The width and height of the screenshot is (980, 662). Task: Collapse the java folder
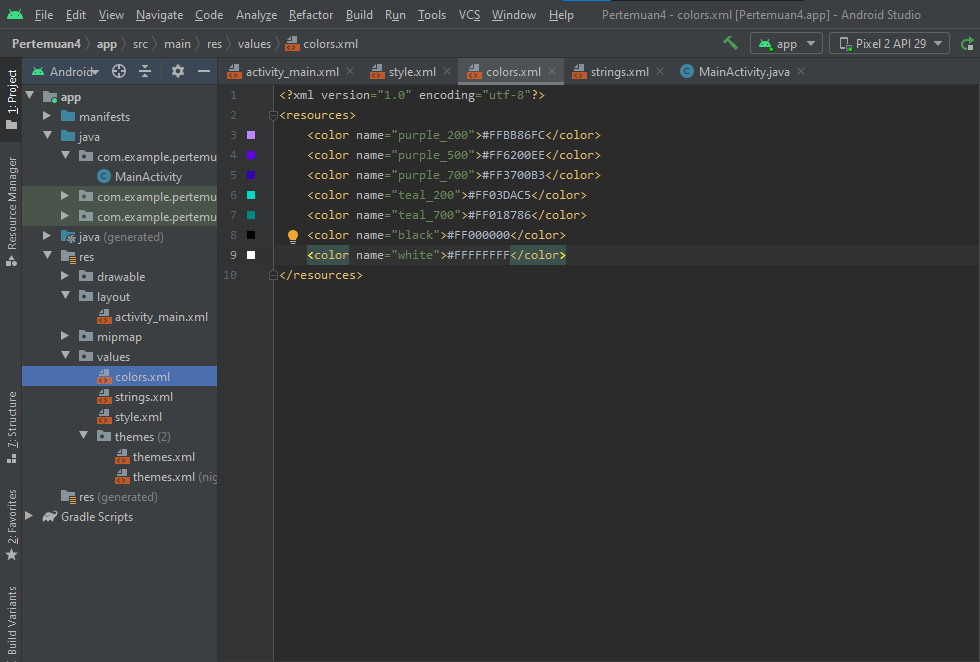pyautogui.click(x=47, y=136)
